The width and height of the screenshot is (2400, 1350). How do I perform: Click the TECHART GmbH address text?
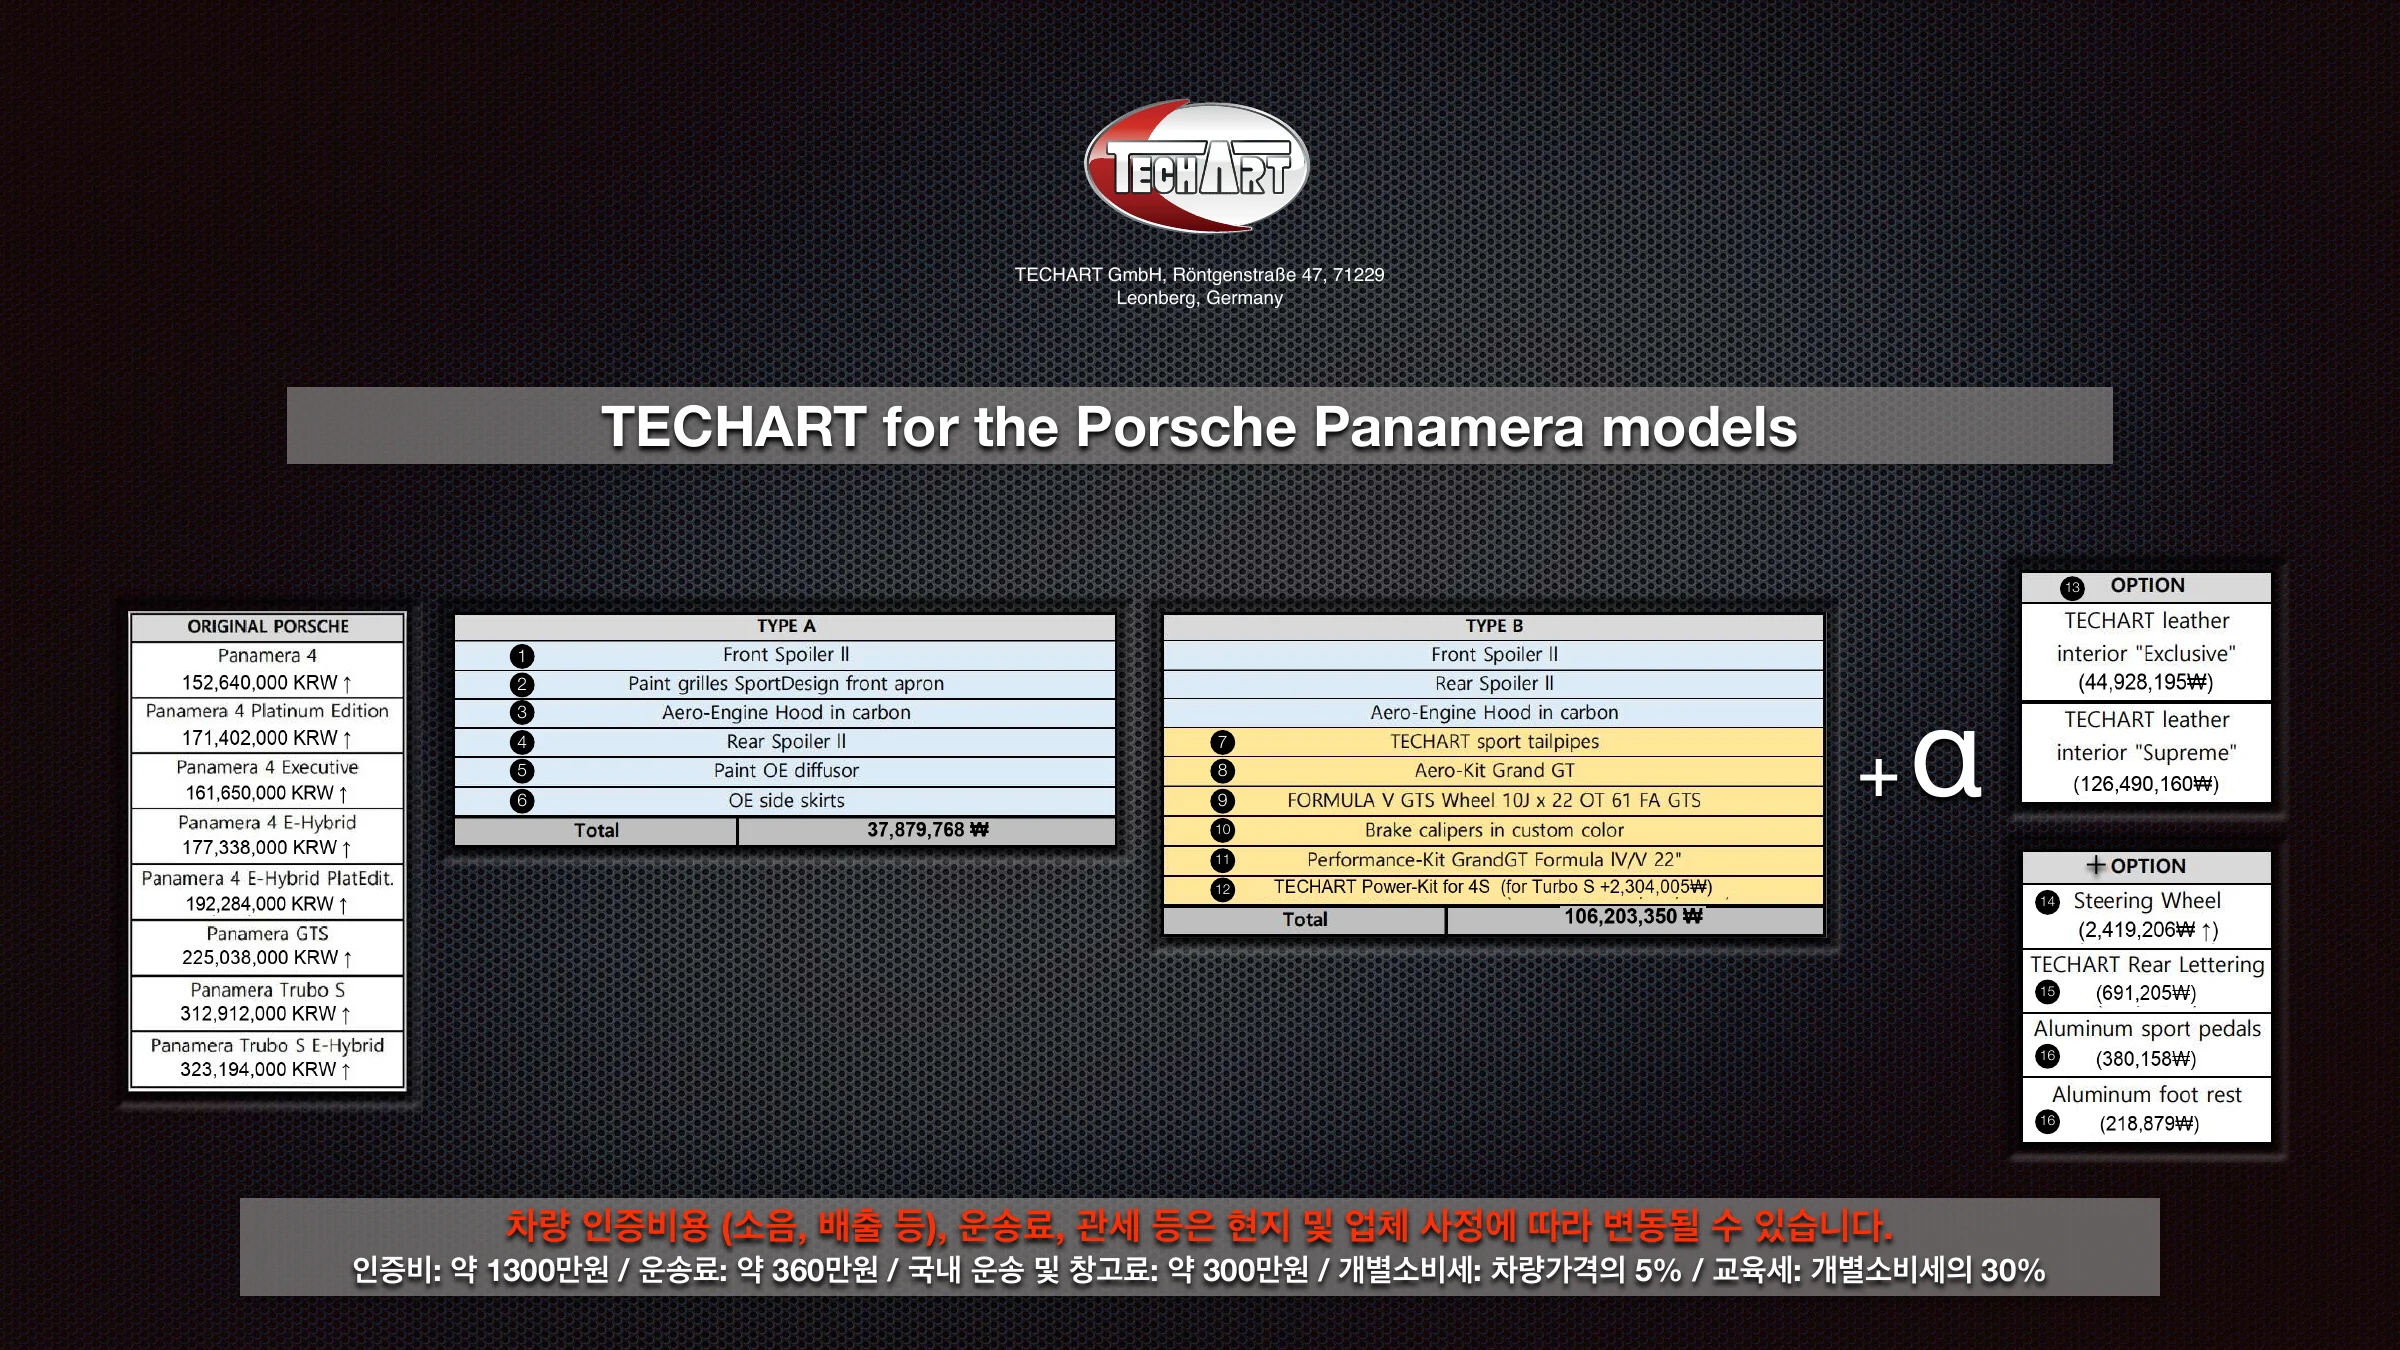[x=1199, y=286]
